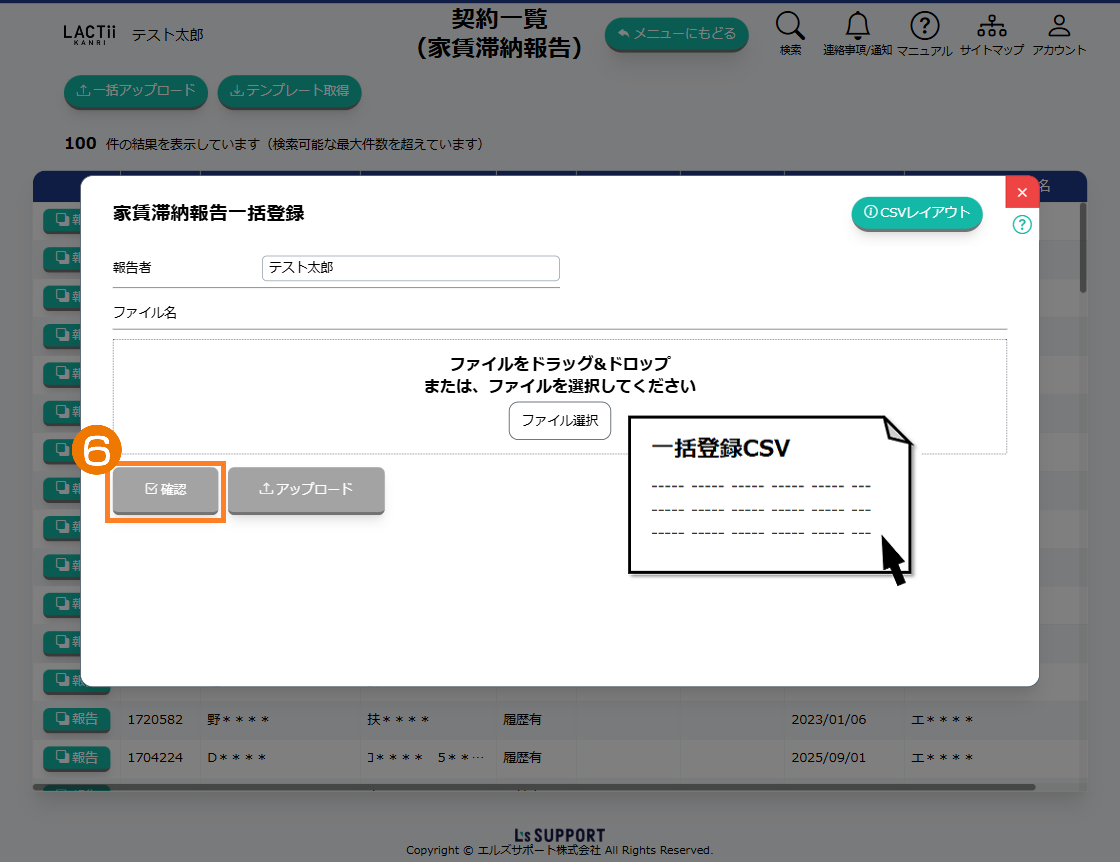
Task: Open the sitemap icon
Action: pyautogui.click(x=991, y=28)
